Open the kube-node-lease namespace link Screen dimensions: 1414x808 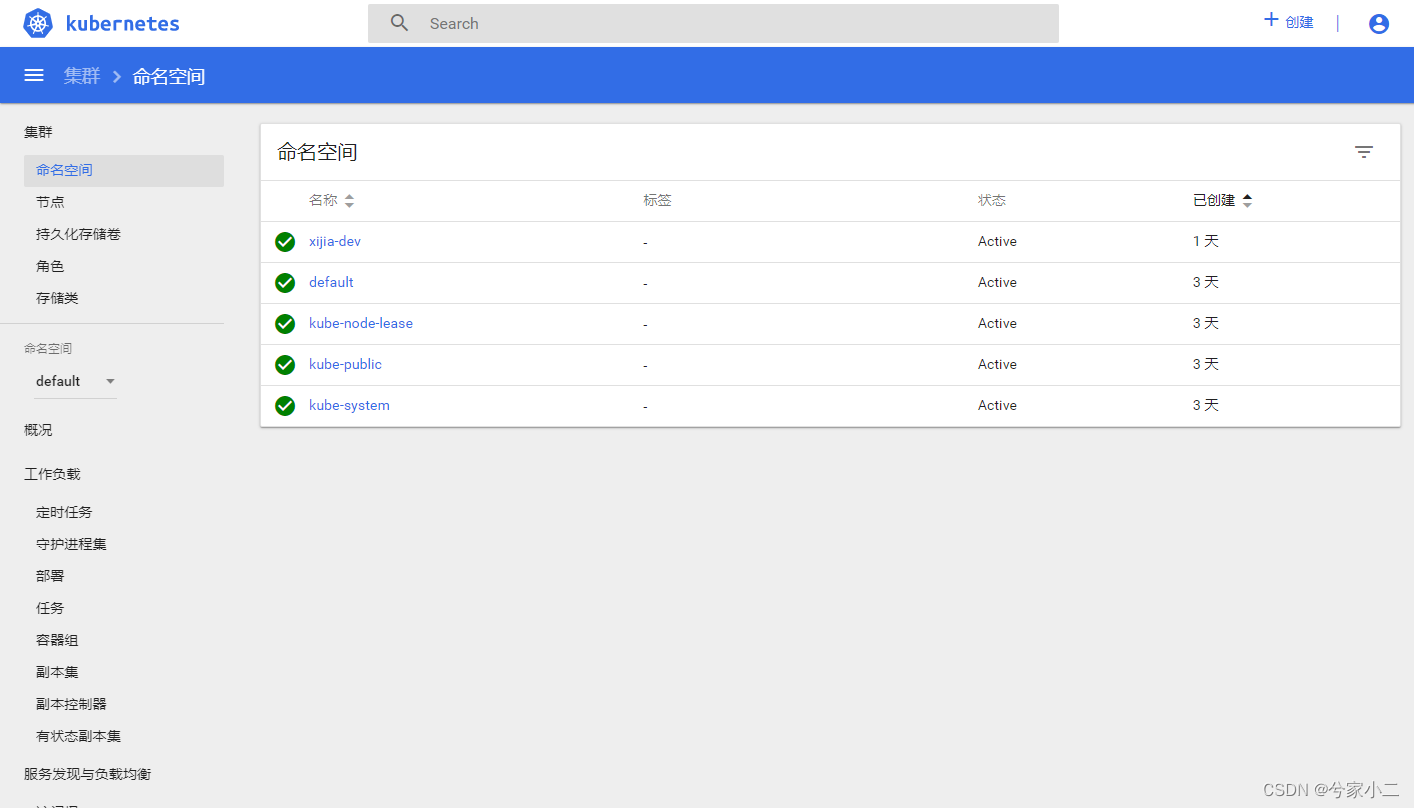coord(360,323)
